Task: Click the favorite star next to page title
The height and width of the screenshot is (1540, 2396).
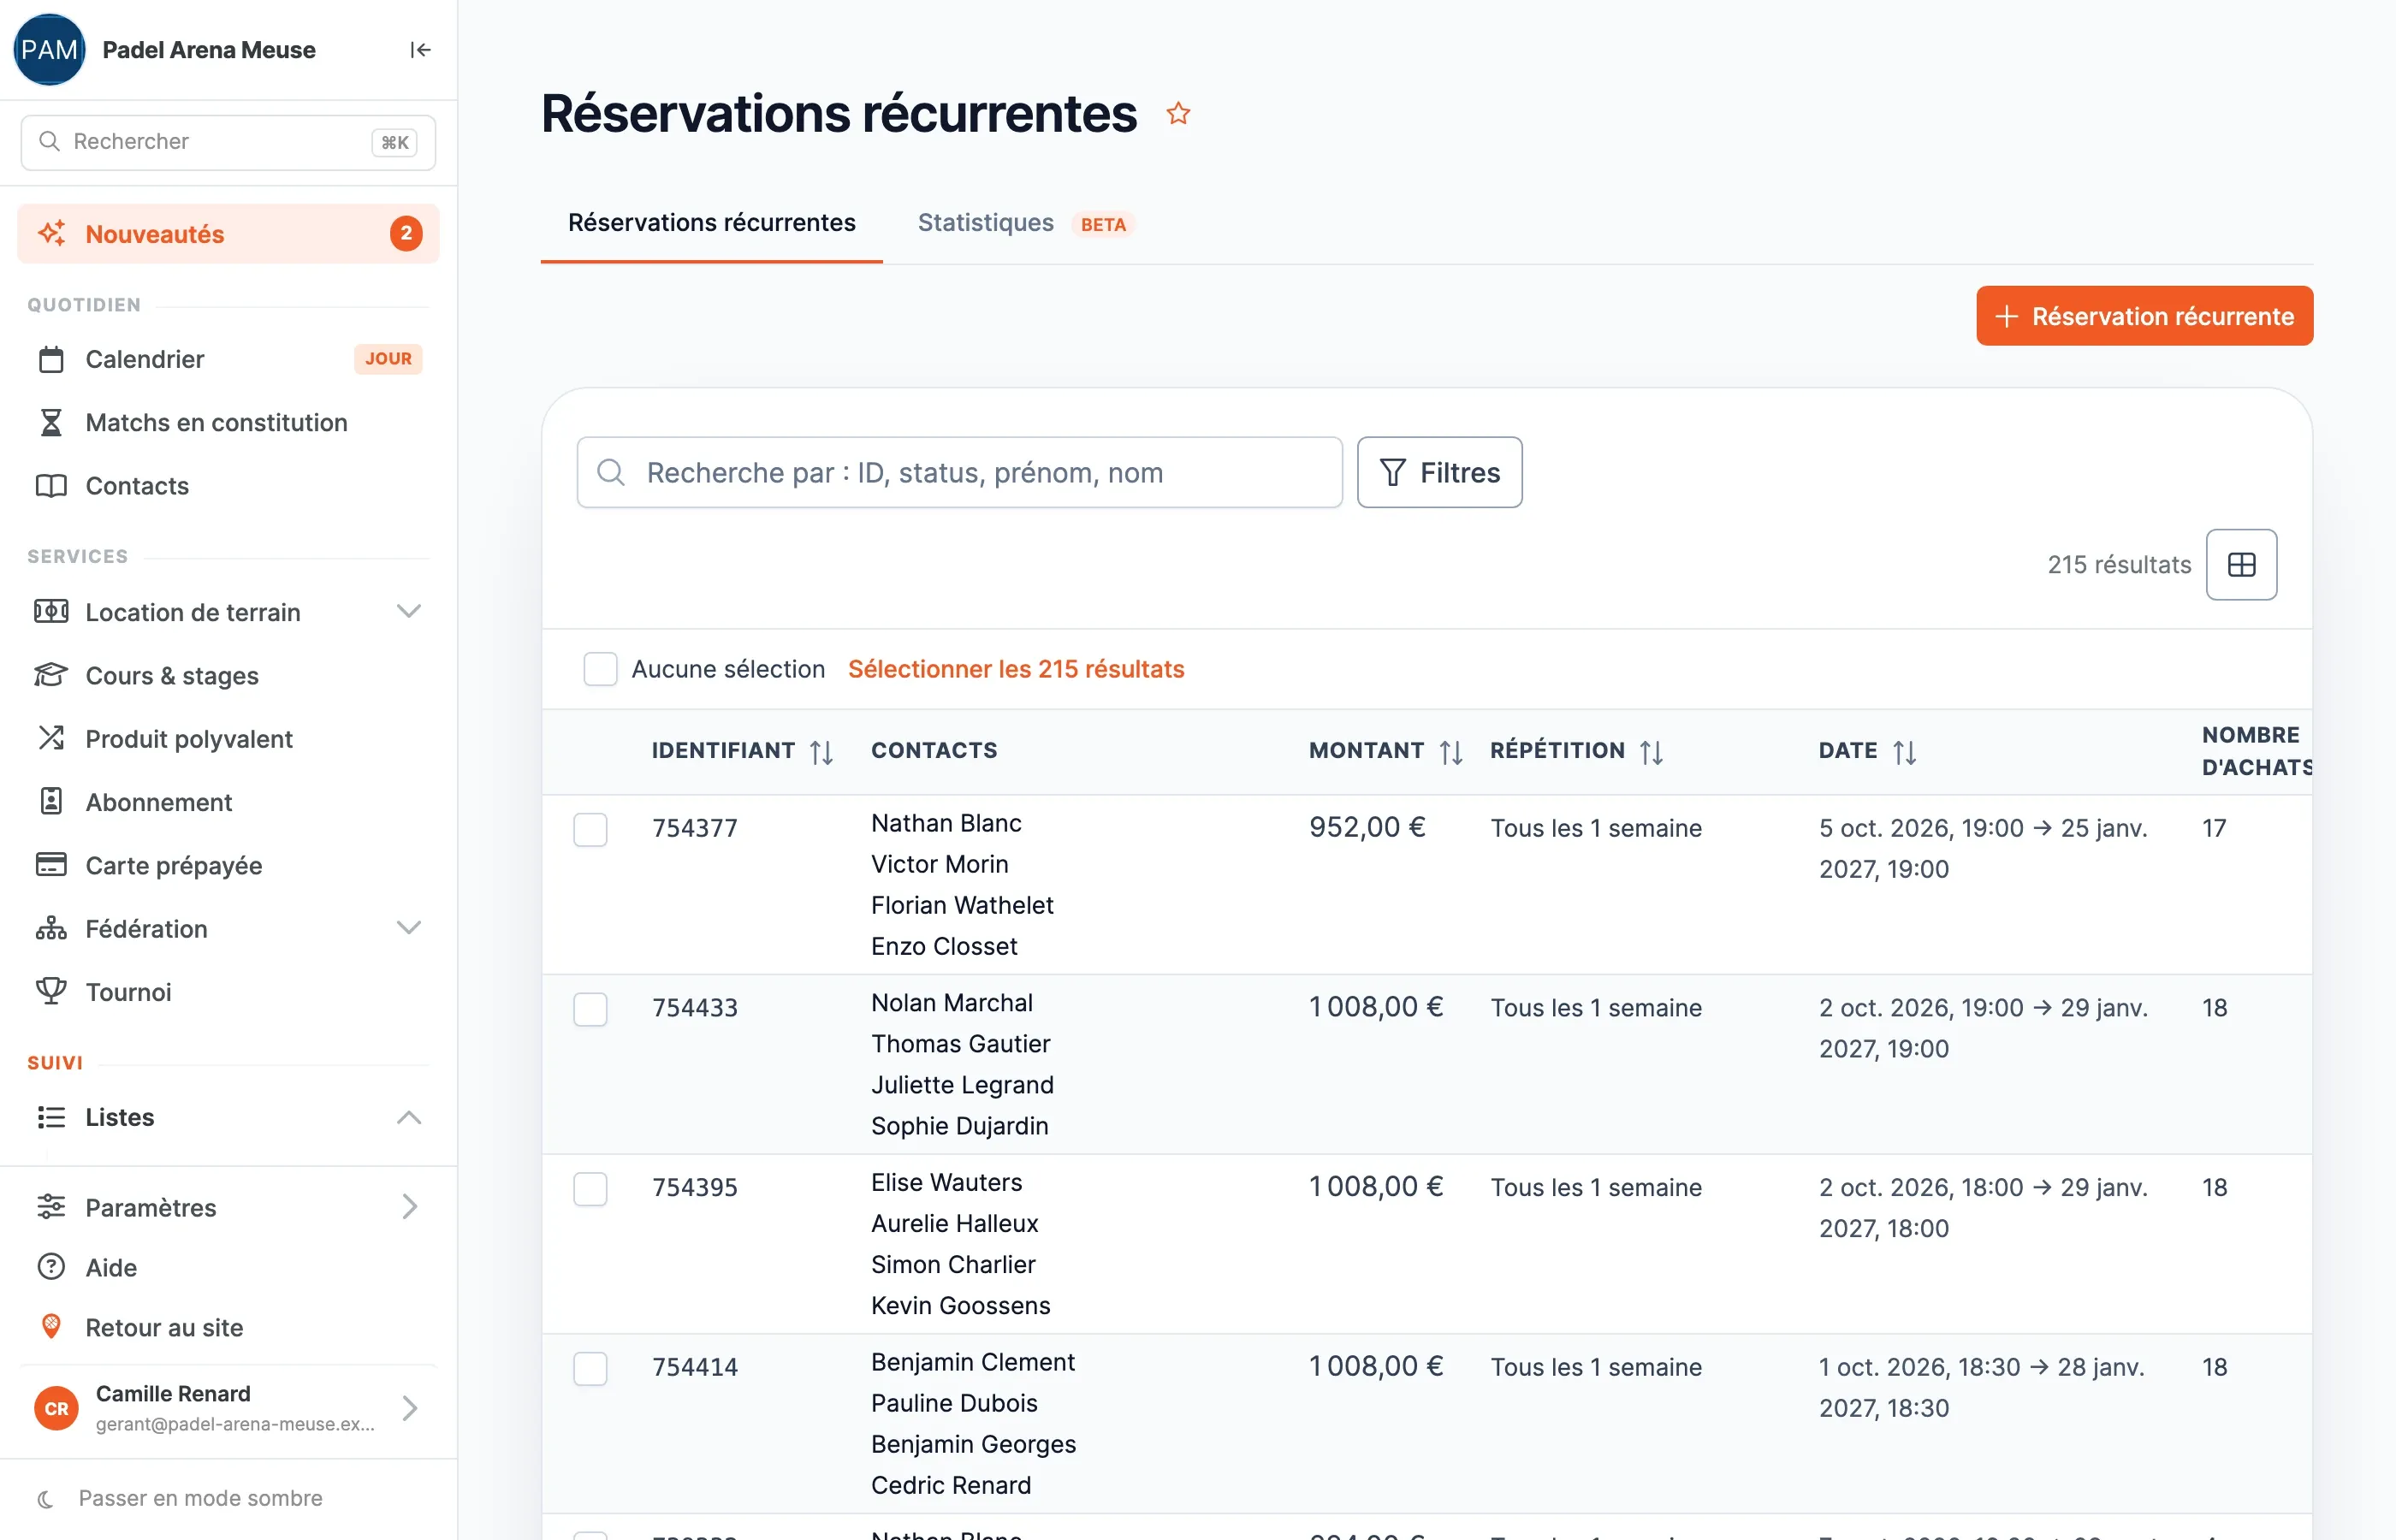Action: click(1178, 114)
